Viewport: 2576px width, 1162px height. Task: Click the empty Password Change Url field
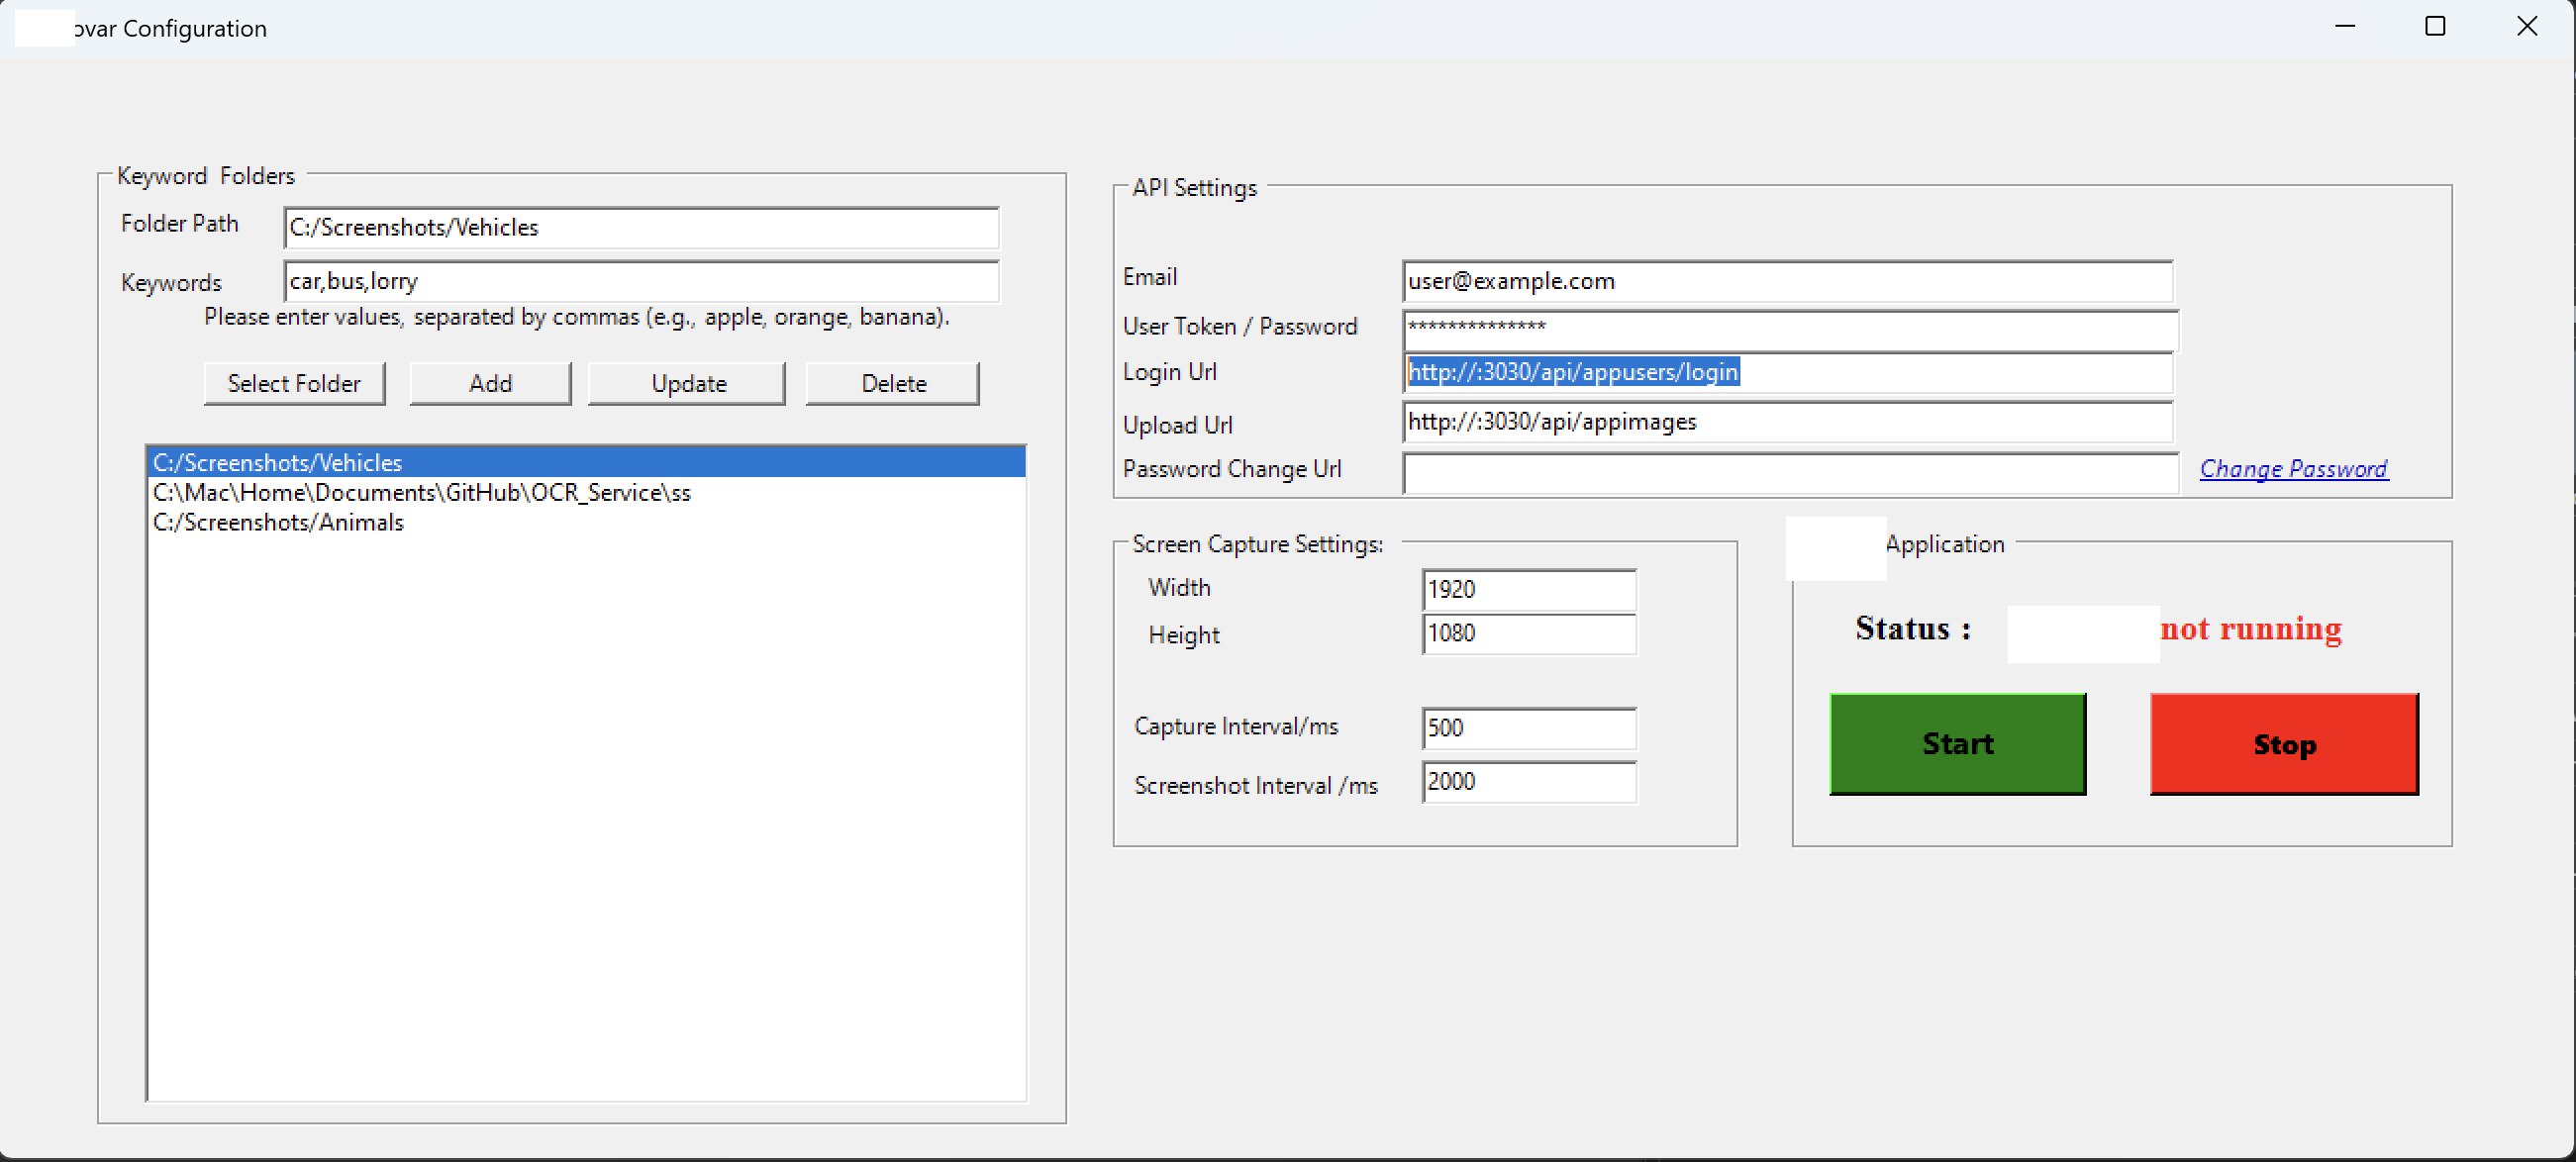[1790, 473]
